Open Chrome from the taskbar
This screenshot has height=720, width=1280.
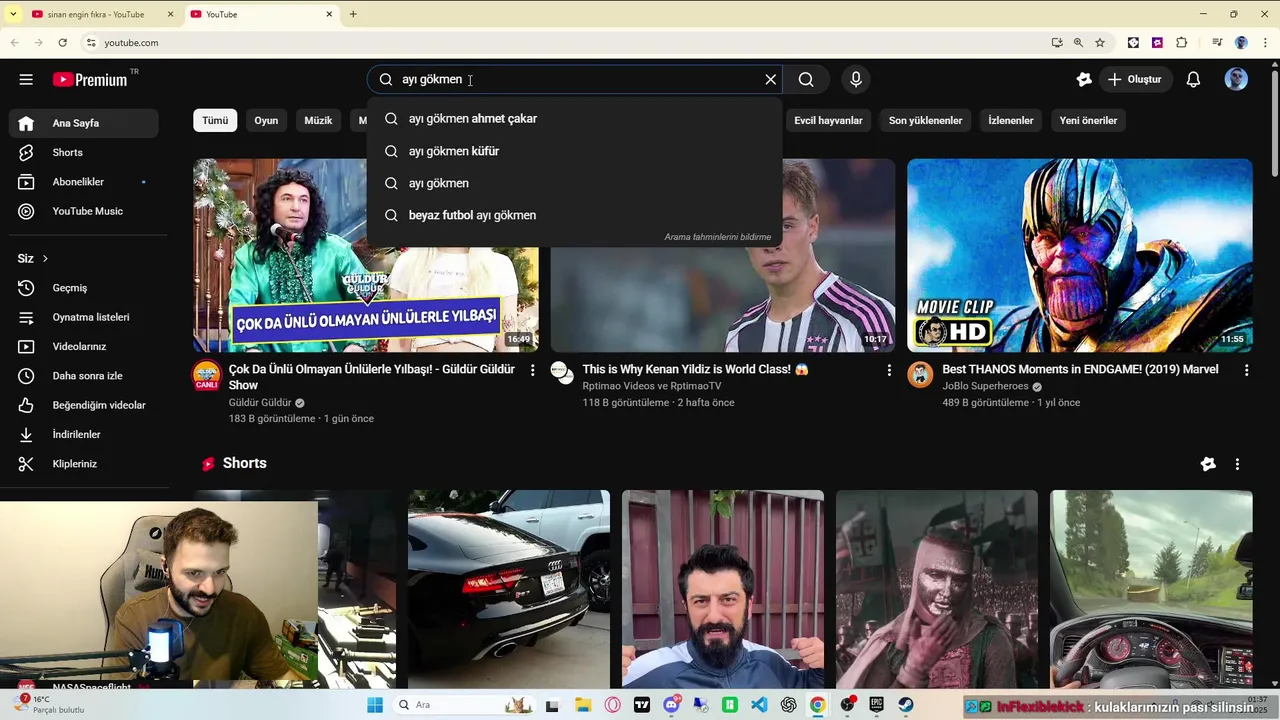[x=817, y=705]
